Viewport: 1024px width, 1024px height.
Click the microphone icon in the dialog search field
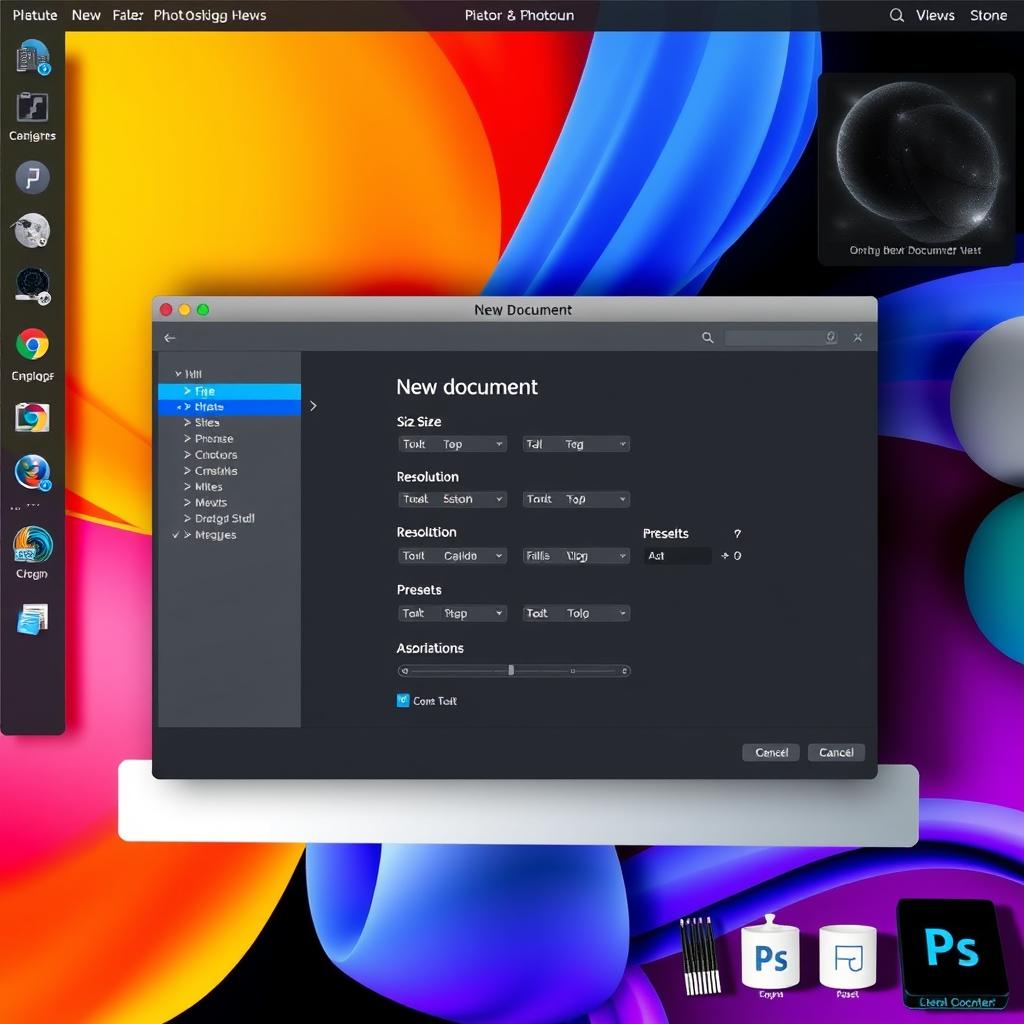pos(831,337)
